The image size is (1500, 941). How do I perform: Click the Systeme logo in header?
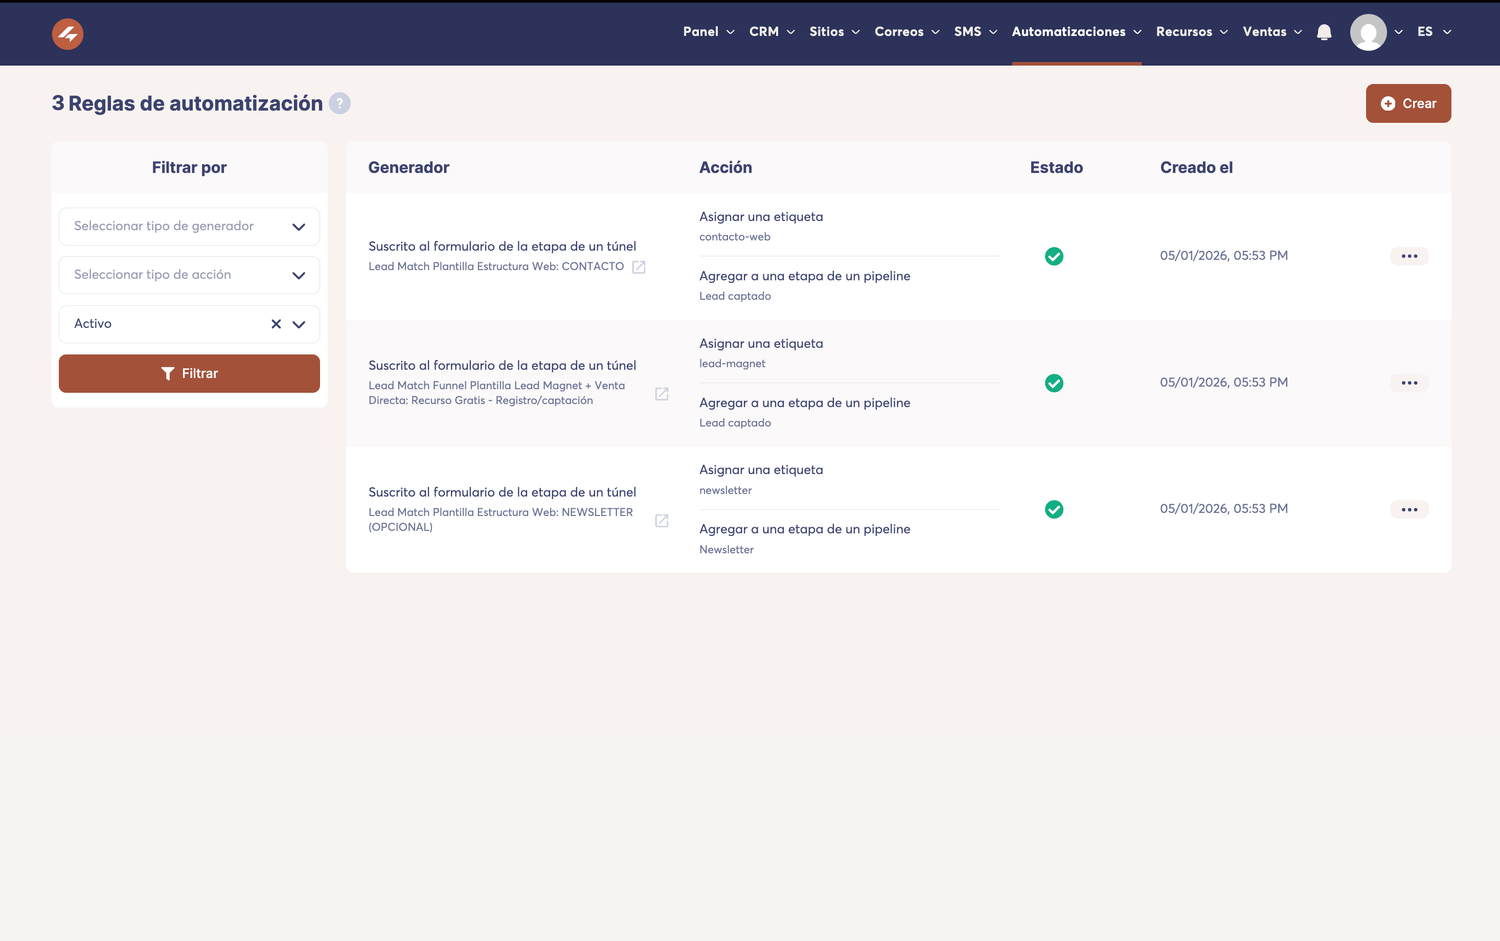[67, 33]
